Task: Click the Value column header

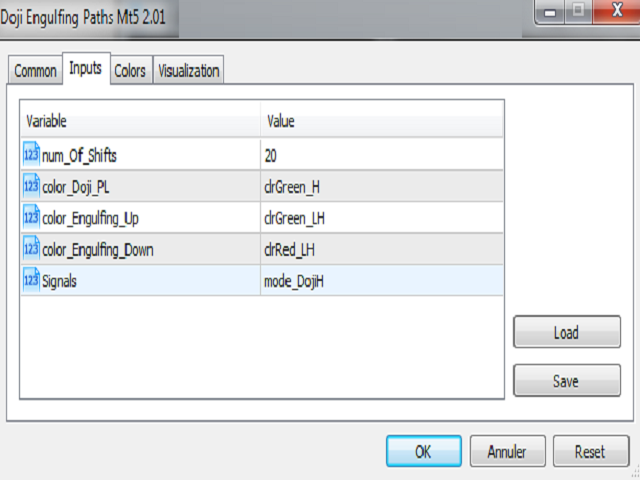Action: (x=382, y=121)
